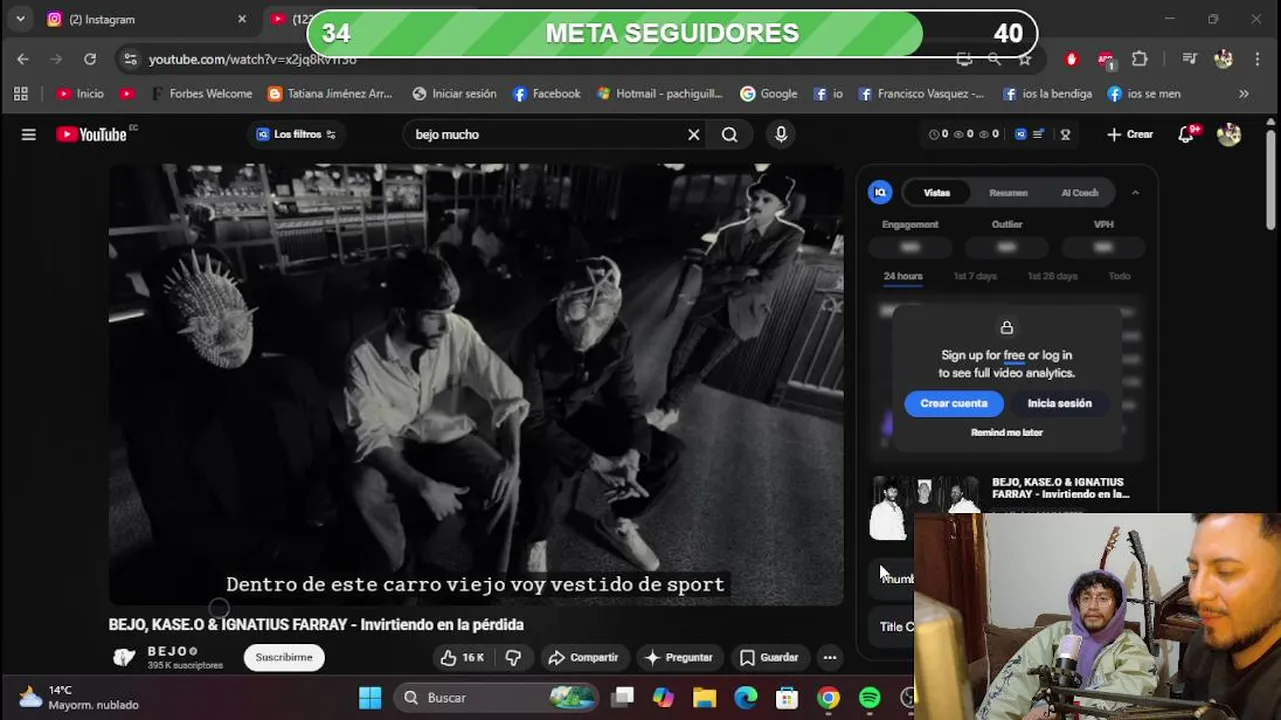Select the Todo range tab
Screen dimensions: 1281x720
click(1119, 276)
